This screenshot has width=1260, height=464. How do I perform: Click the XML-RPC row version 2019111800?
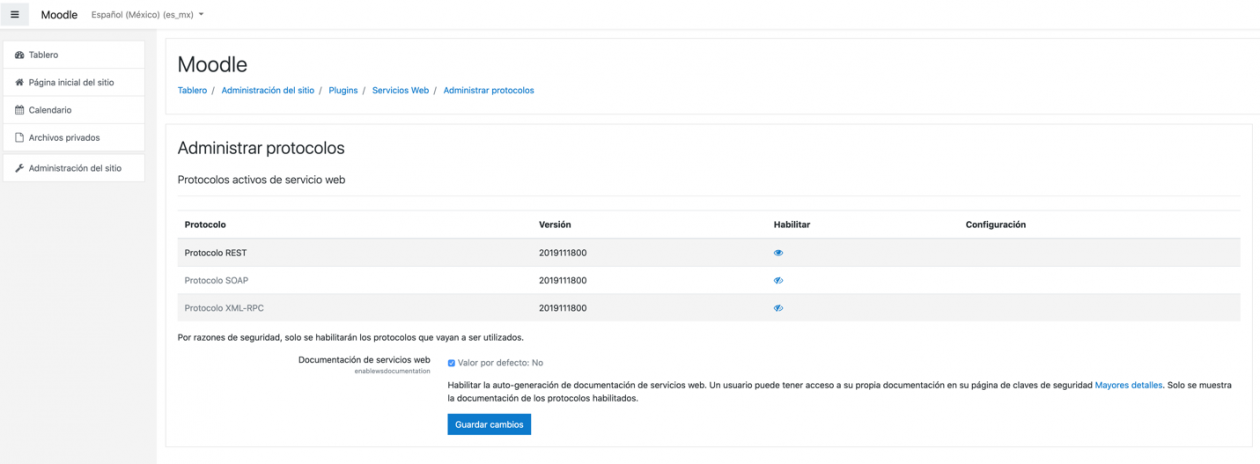click(563, 308)
